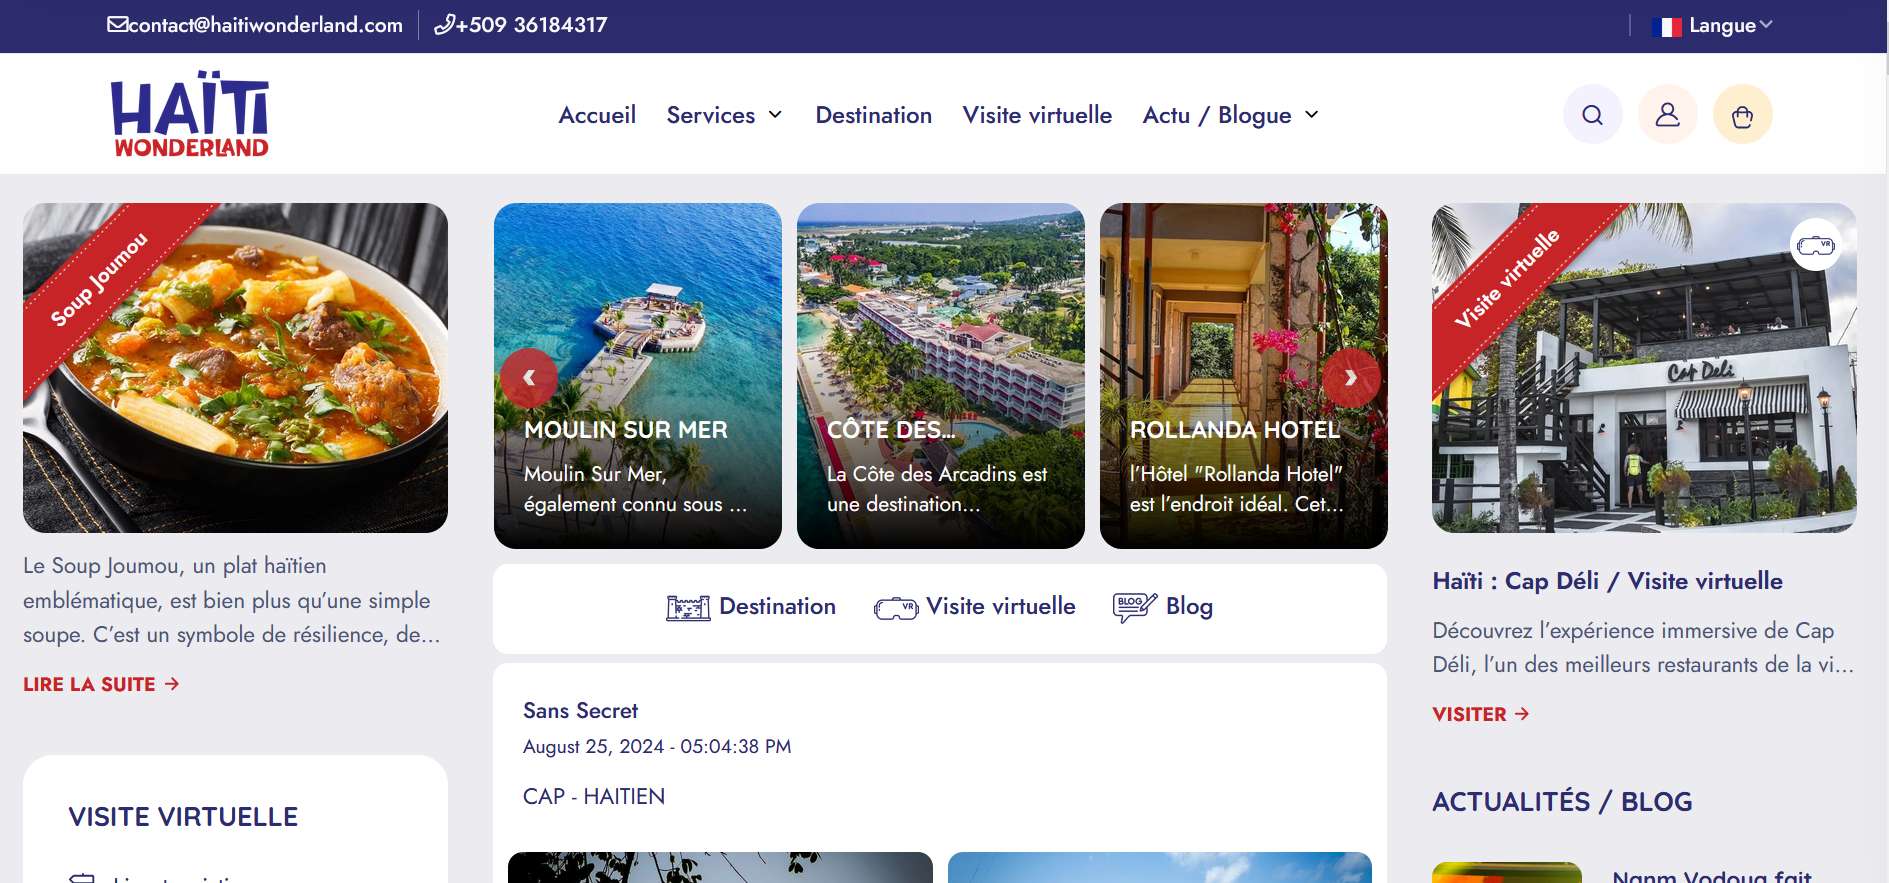Open Visite virtuelle in the top navigation

[1037, 115]
